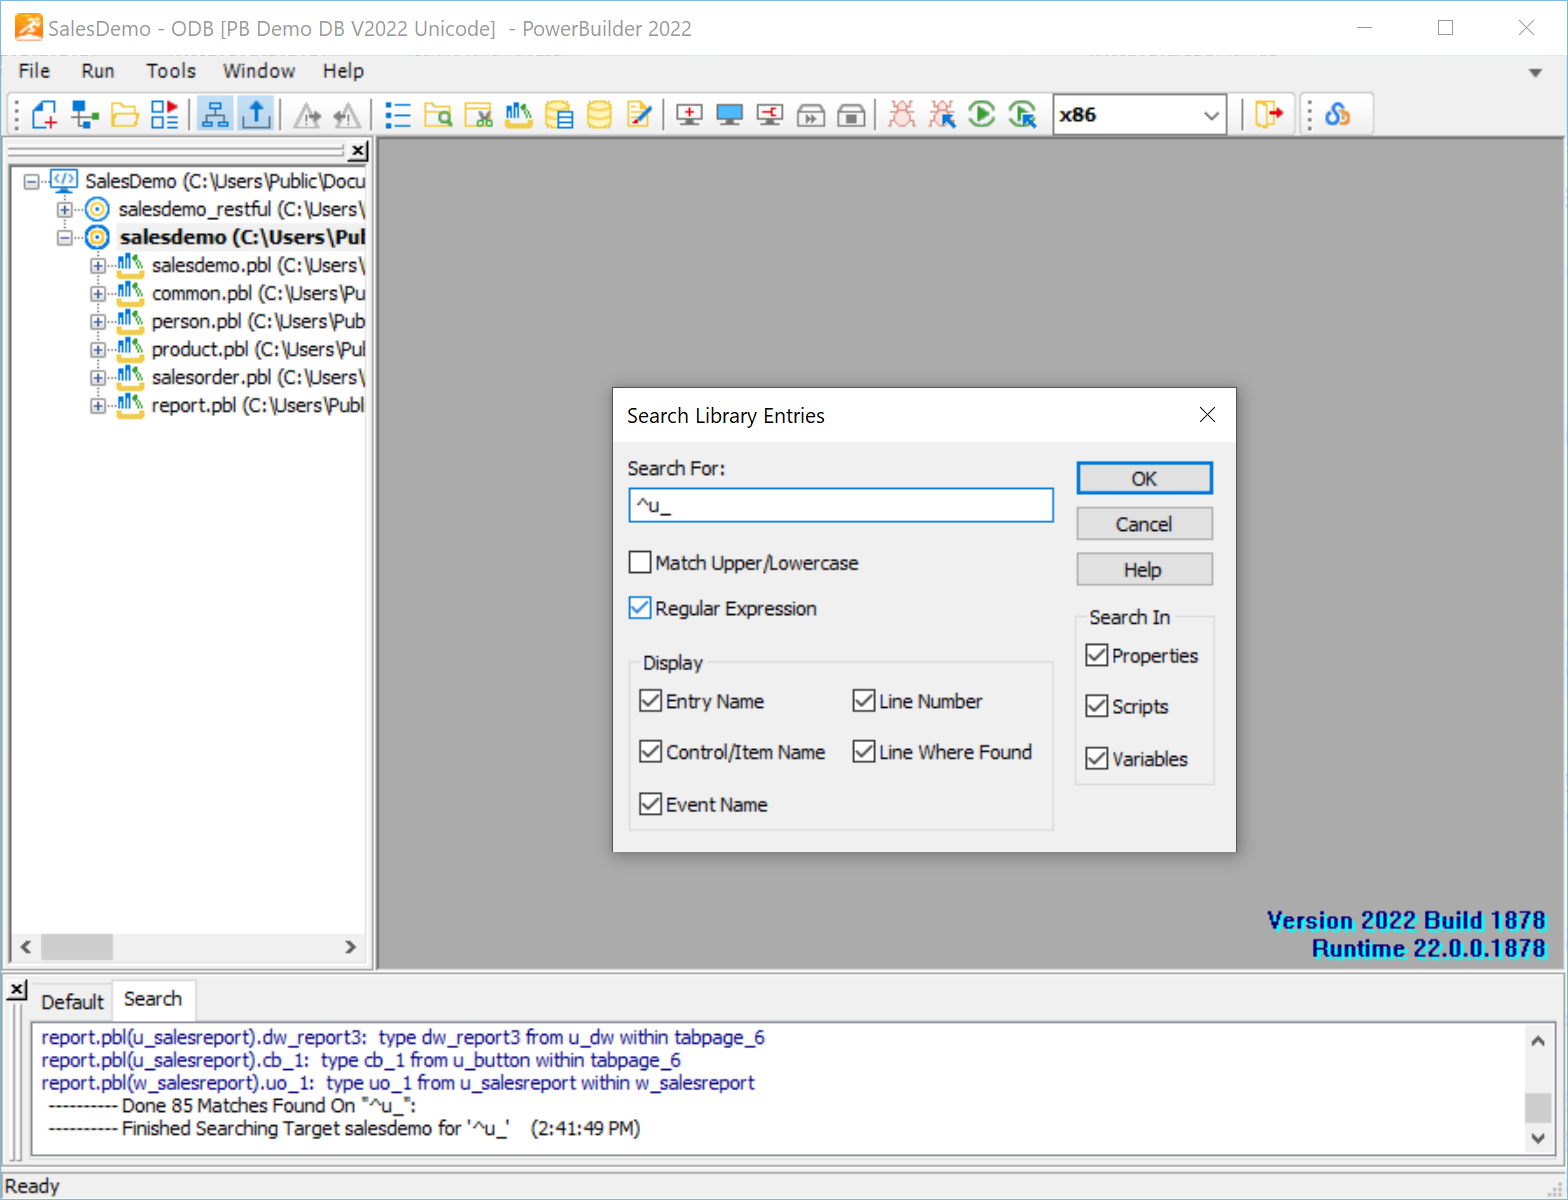Expand the common.pbl library
This screenshot has height=1200, width=1568.
click(98, 294)
